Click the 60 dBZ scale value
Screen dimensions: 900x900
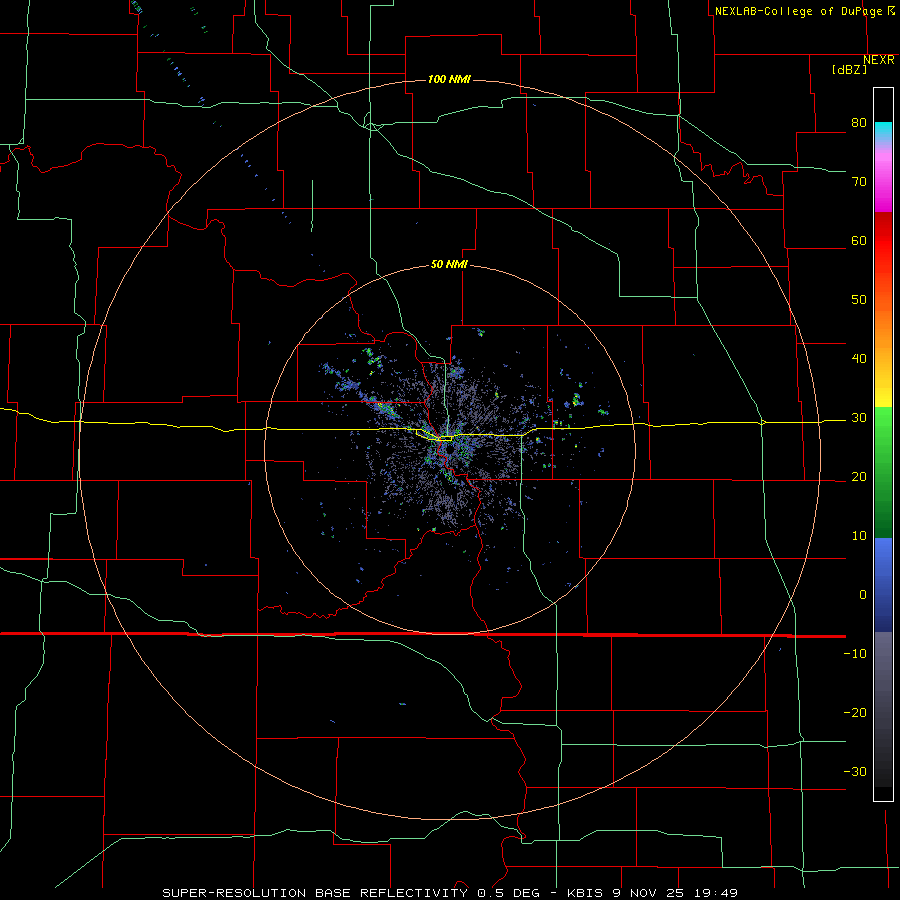point(859,240)
